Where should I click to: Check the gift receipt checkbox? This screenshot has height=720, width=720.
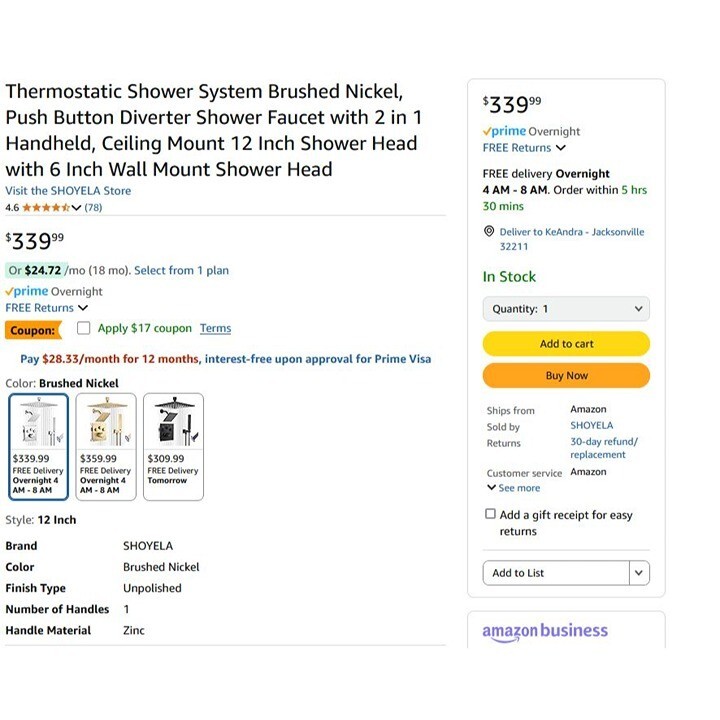(x=490, y=514)
